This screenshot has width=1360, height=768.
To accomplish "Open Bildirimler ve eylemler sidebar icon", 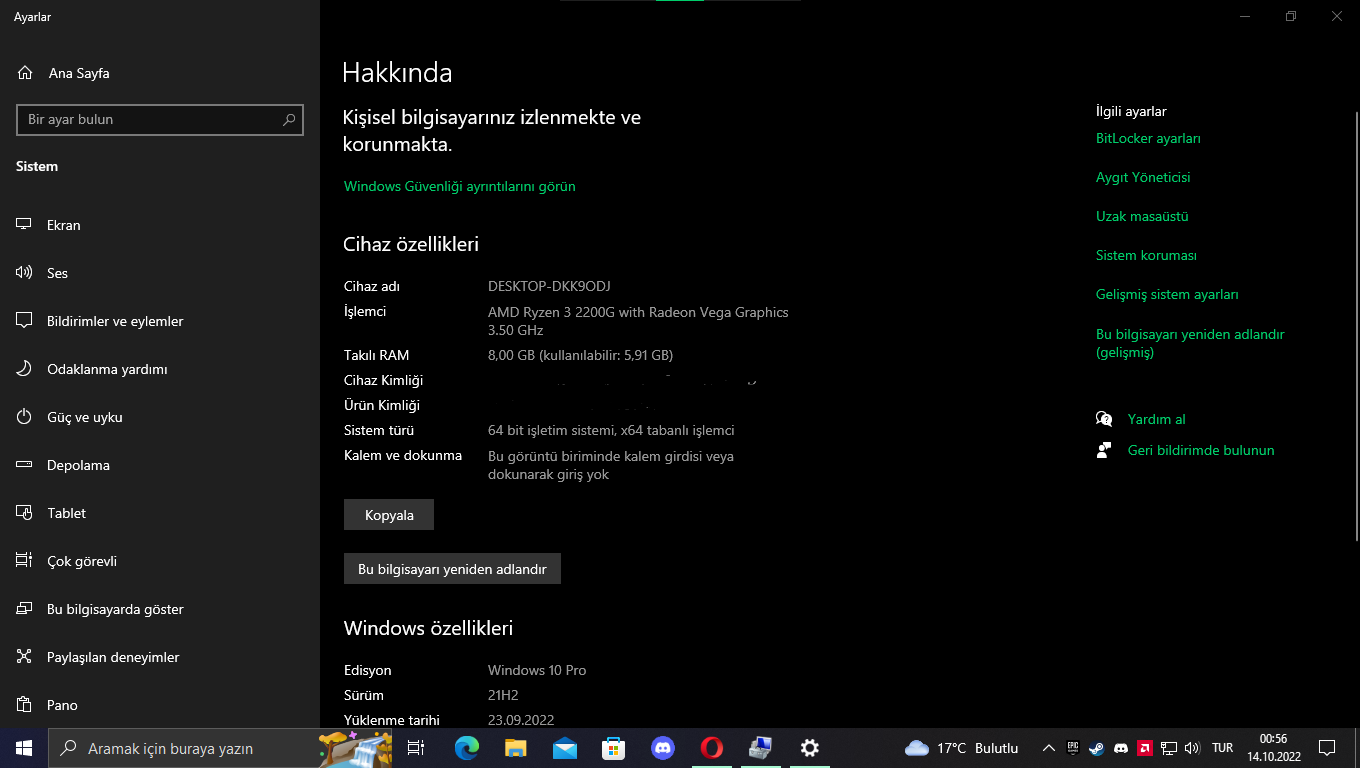I will pos(24,321).
